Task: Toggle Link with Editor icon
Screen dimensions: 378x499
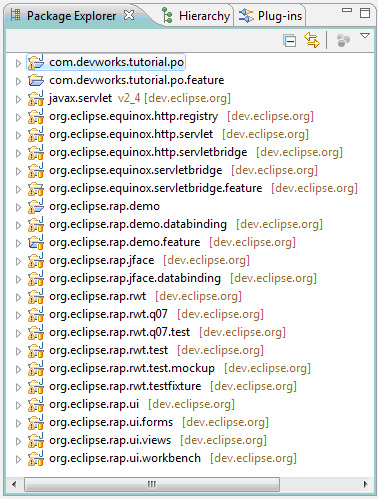Action: [x=312, y=40]
